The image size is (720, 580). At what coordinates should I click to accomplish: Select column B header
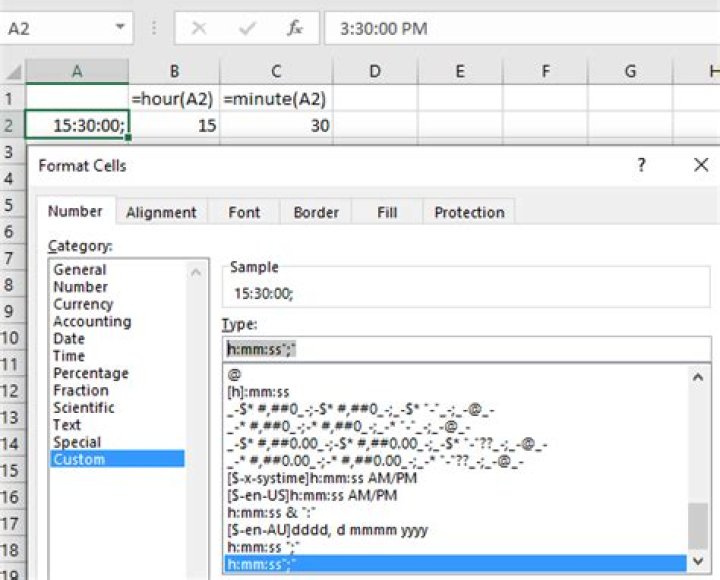[174, 71]
